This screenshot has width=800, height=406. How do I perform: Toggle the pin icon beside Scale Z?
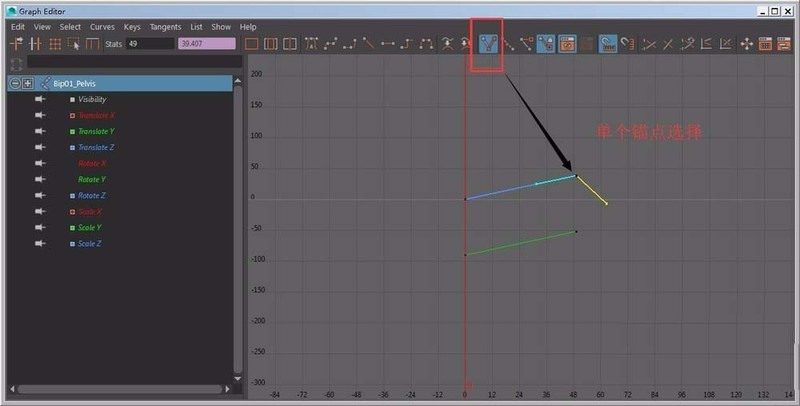(x=40, y=243)
